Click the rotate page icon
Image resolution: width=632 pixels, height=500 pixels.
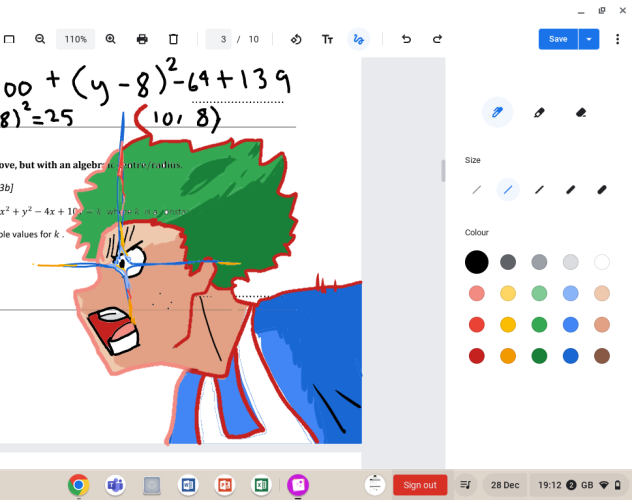pos(296,39)
